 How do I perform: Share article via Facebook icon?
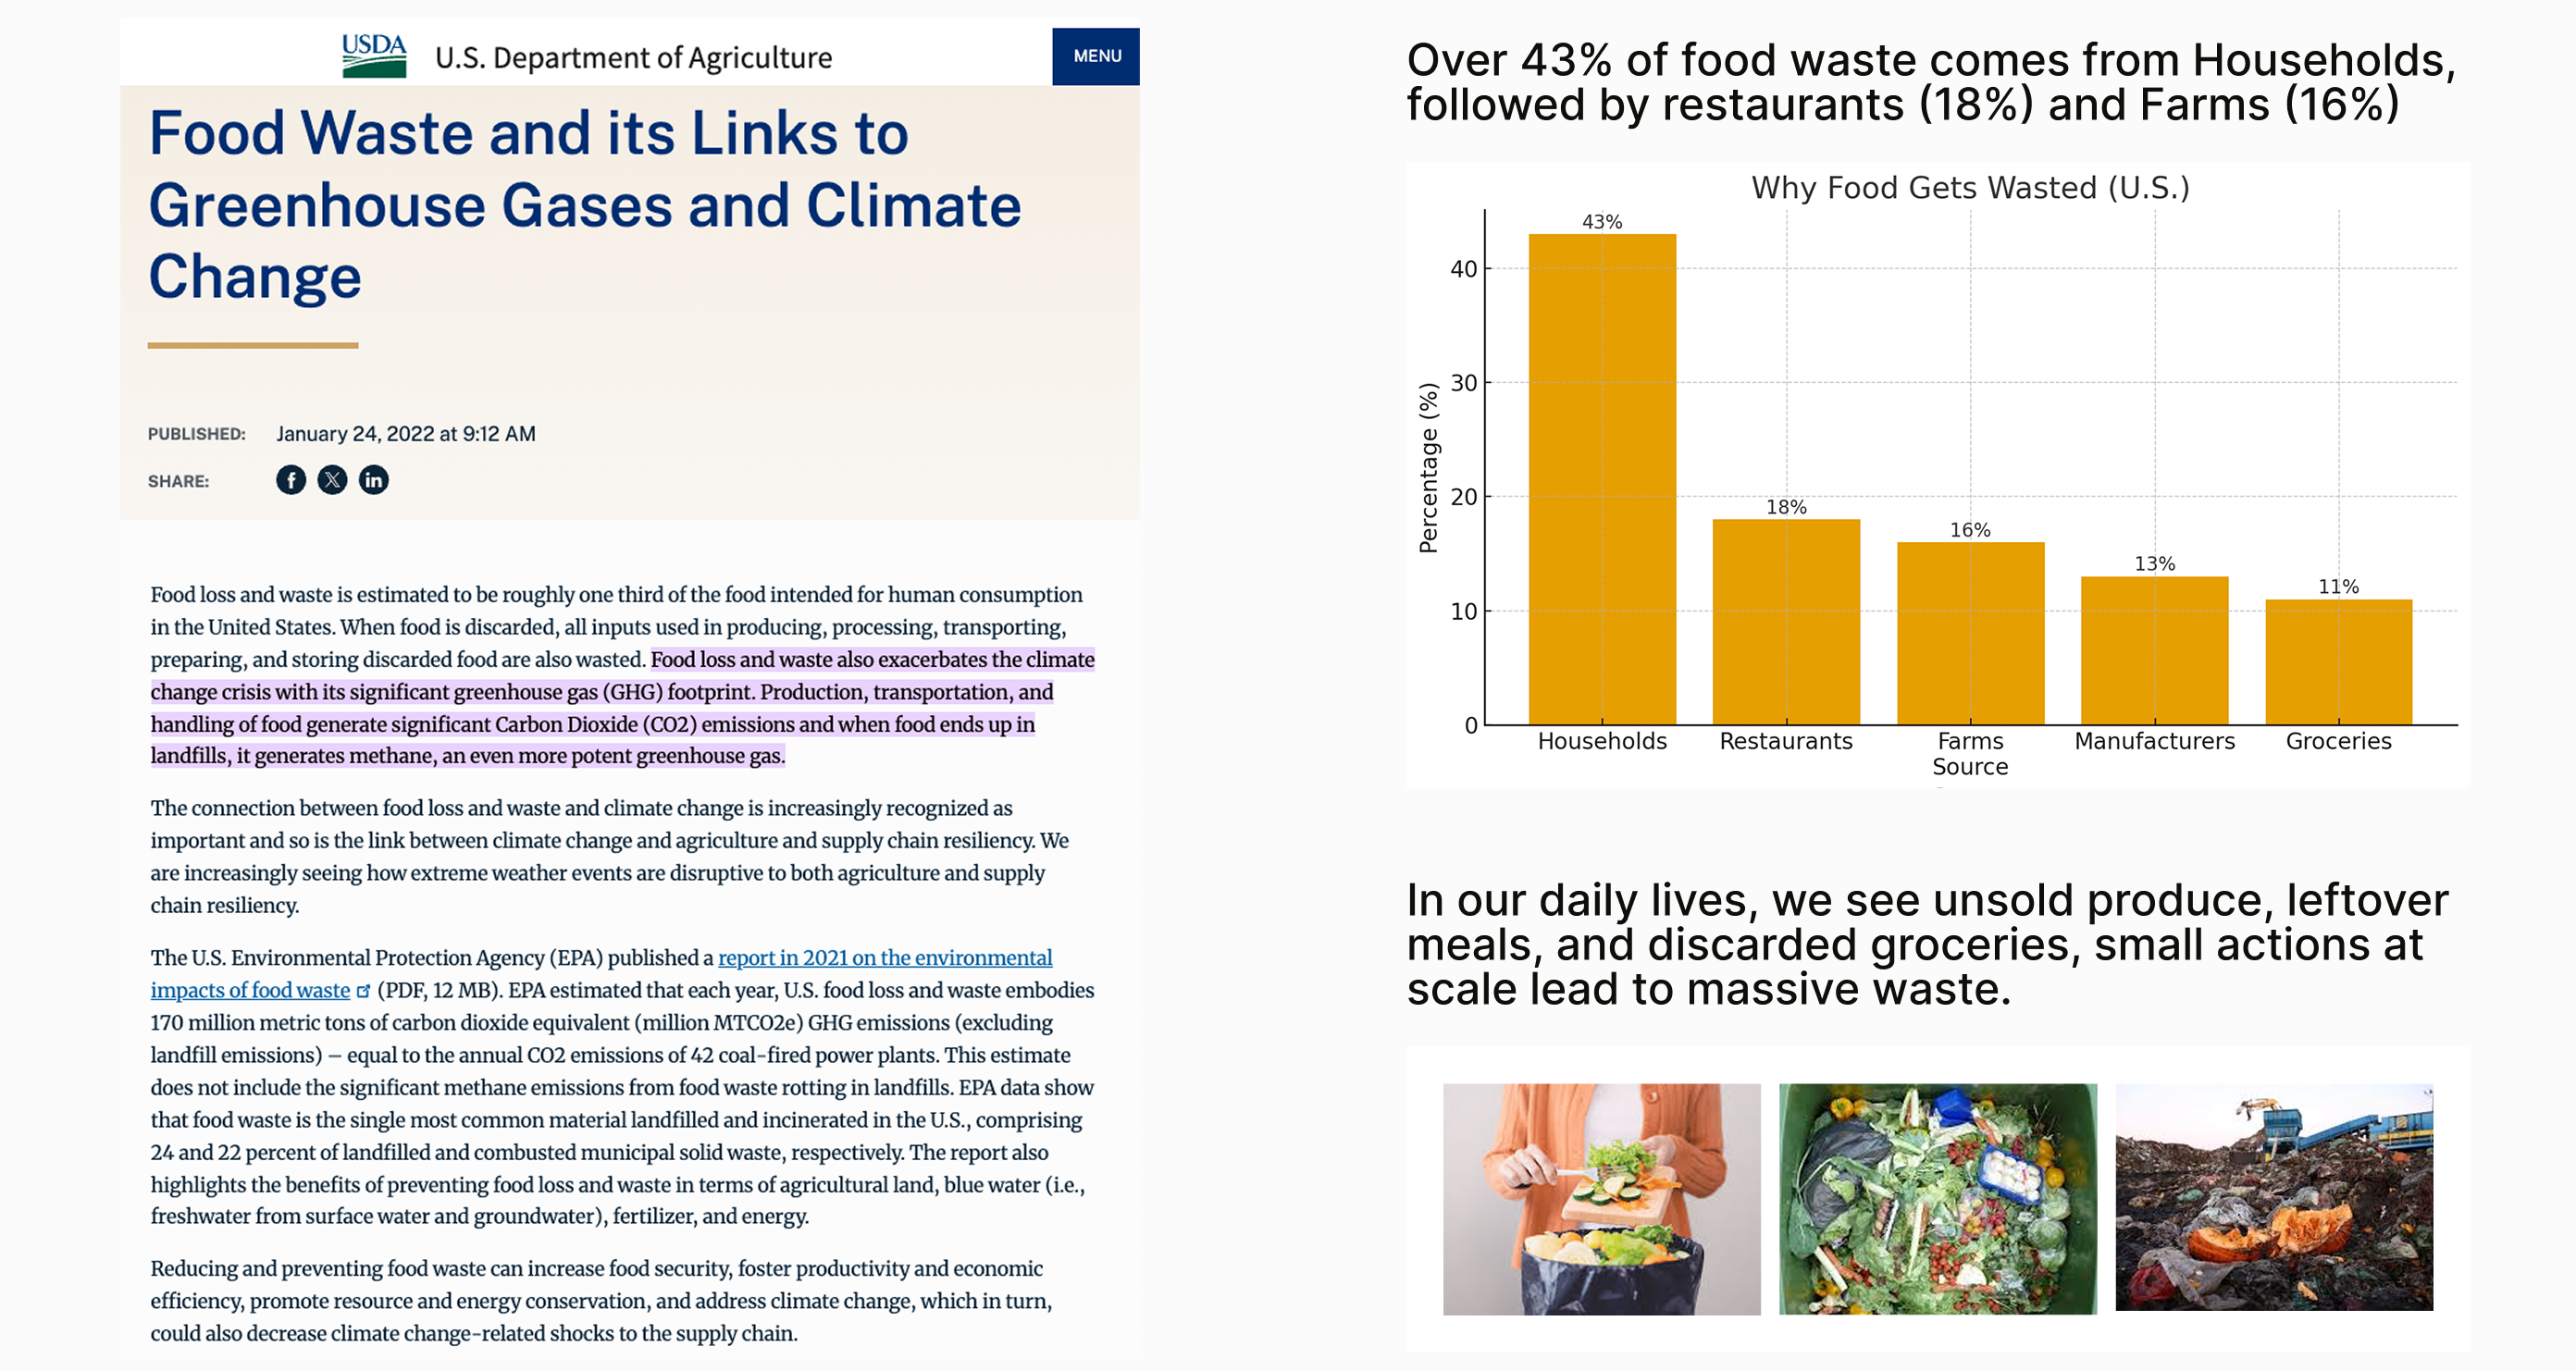click(291, 480)
